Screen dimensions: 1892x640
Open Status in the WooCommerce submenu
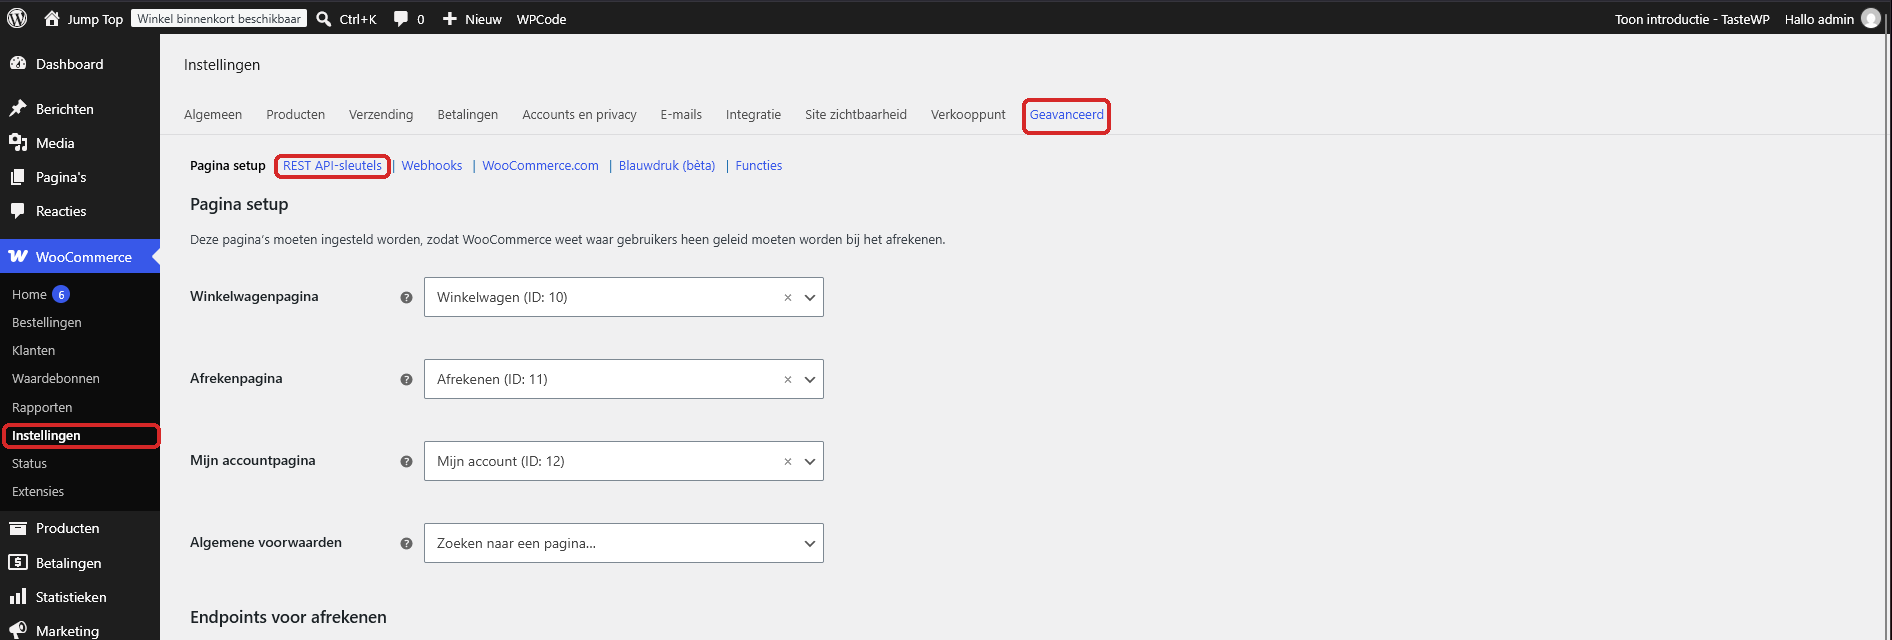(x=29, y=463)
